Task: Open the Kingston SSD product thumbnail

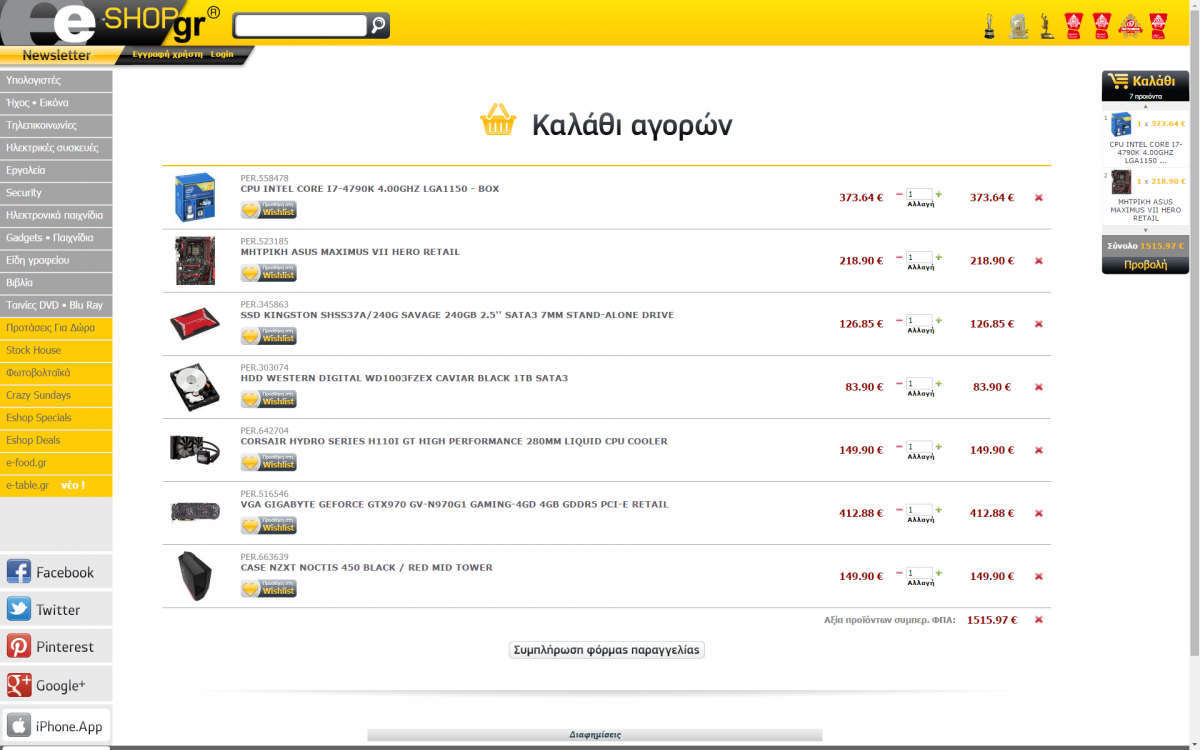Action: (x=193, y=324)
